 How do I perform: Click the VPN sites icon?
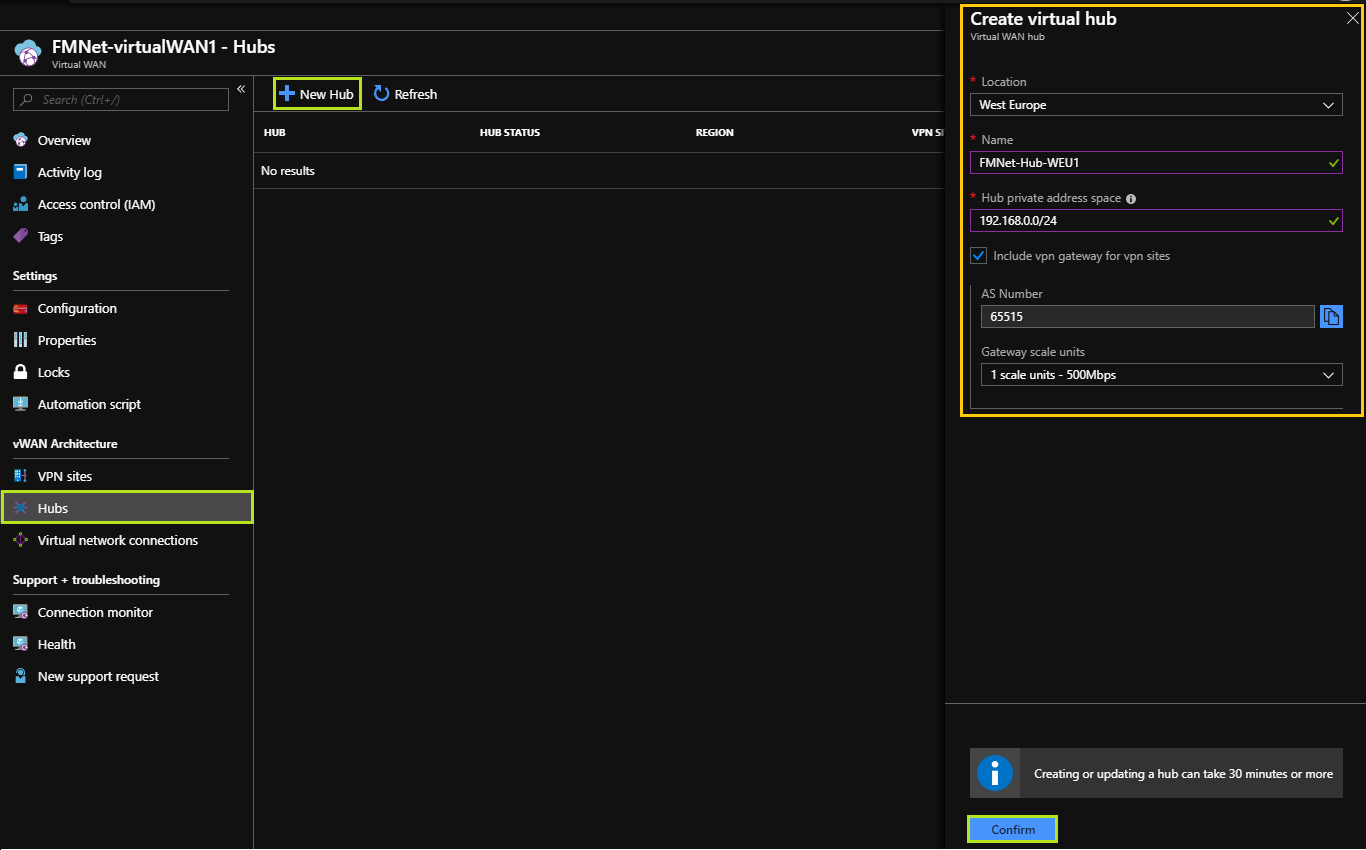20,476
